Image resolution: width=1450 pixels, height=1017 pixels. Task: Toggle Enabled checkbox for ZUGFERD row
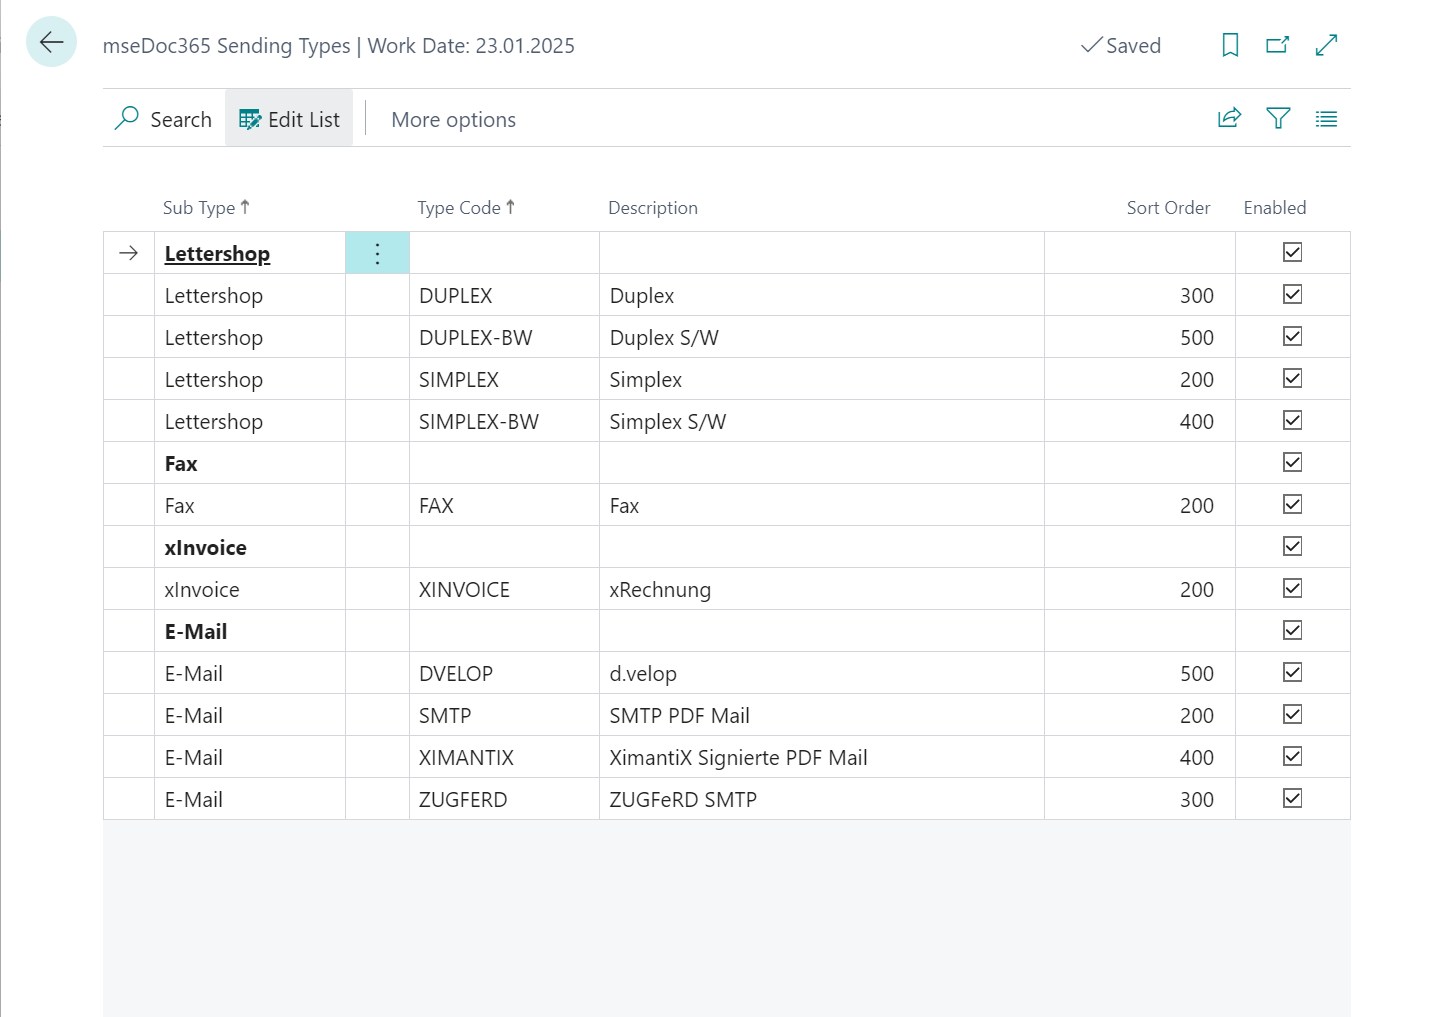(x=1292, y=799)
